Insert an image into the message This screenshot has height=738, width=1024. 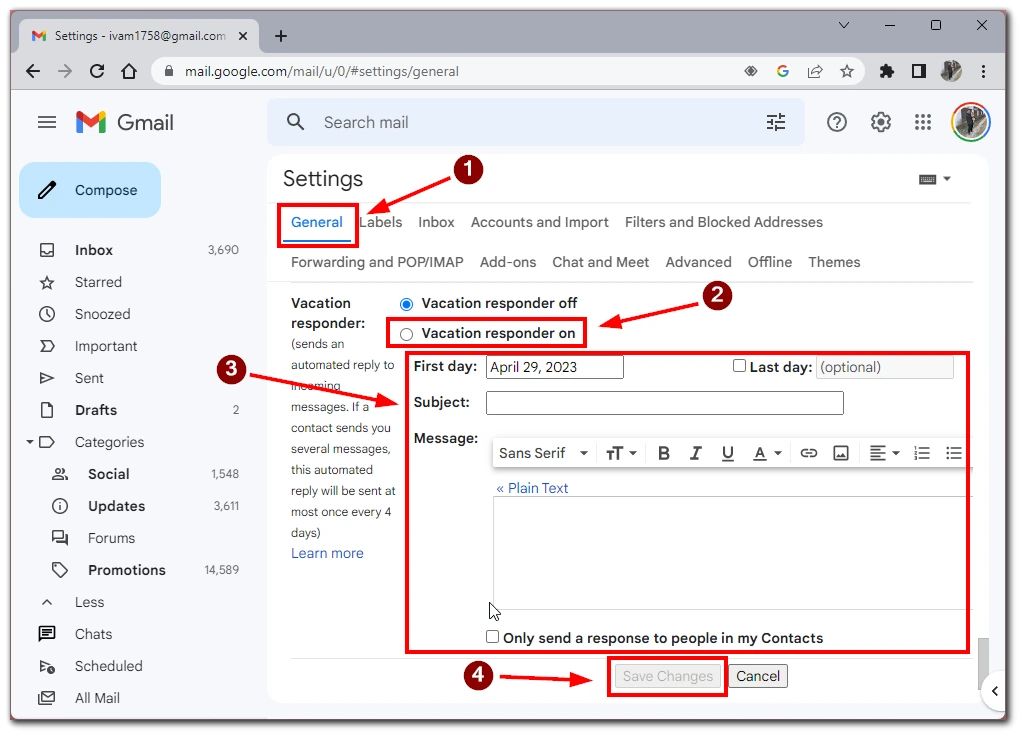(x=840, y=453)
